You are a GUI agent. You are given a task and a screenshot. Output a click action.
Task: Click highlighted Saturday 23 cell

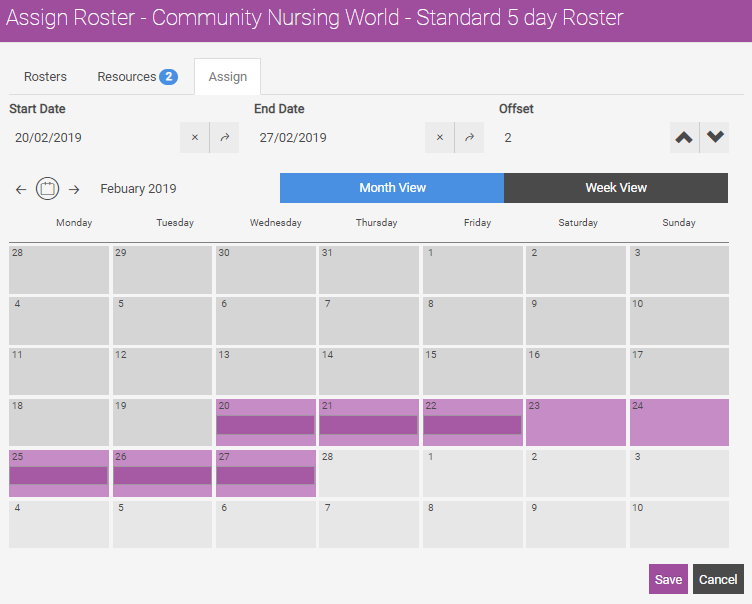click(x=576, y=422)
